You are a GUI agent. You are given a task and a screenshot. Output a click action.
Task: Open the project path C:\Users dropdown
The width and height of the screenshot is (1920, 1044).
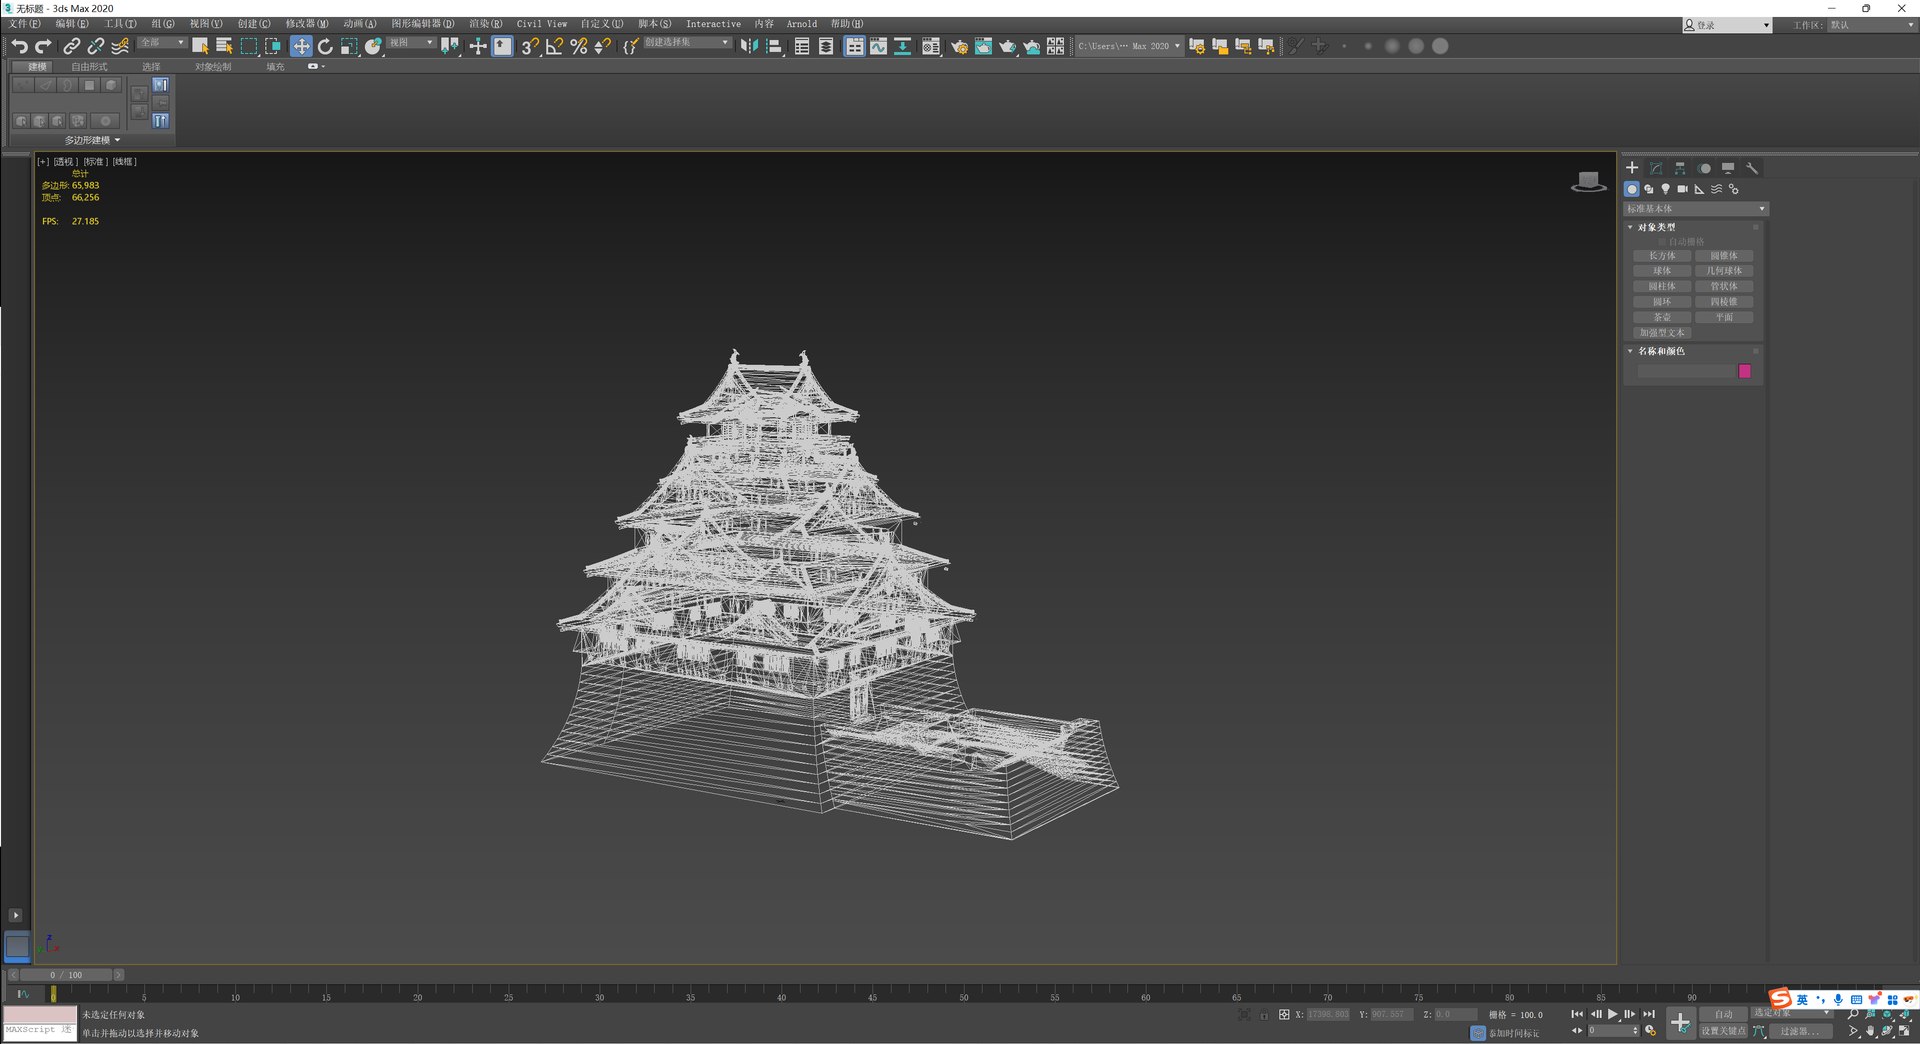pos(1129,46)
